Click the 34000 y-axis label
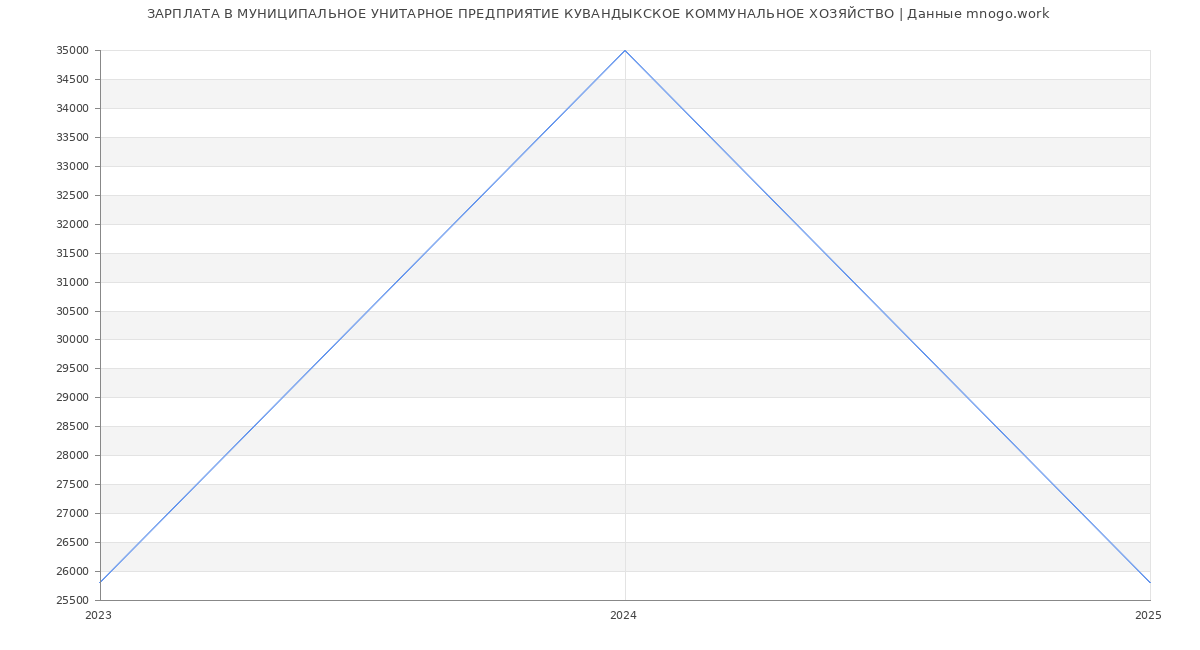 point(73,109)
